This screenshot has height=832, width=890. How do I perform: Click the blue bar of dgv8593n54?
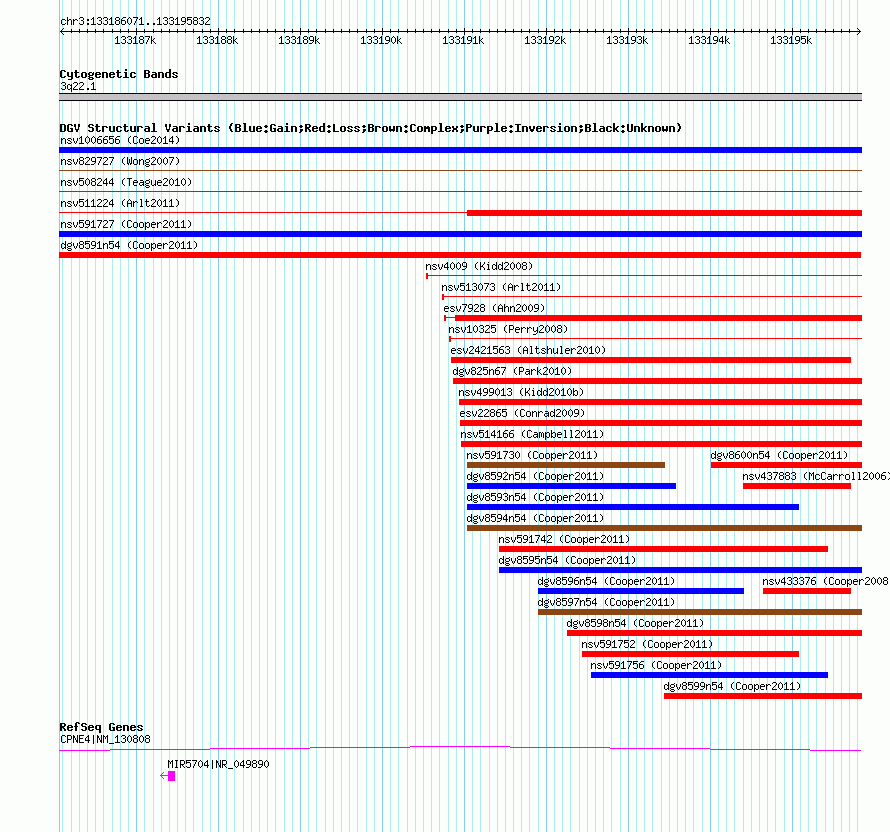(x=633, y=507)
